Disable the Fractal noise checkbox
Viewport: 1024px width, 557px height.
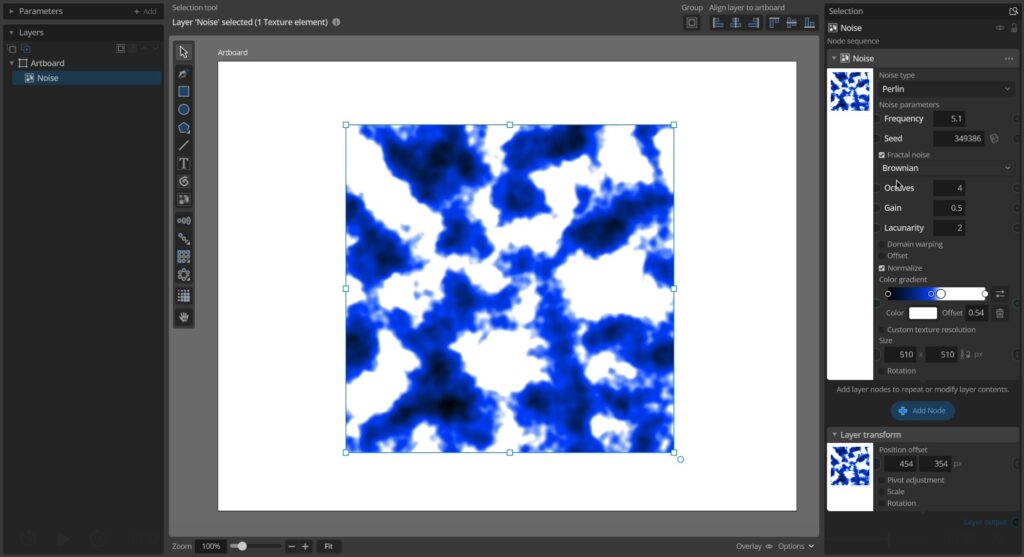pyautogui.click(x=882, y=155)
